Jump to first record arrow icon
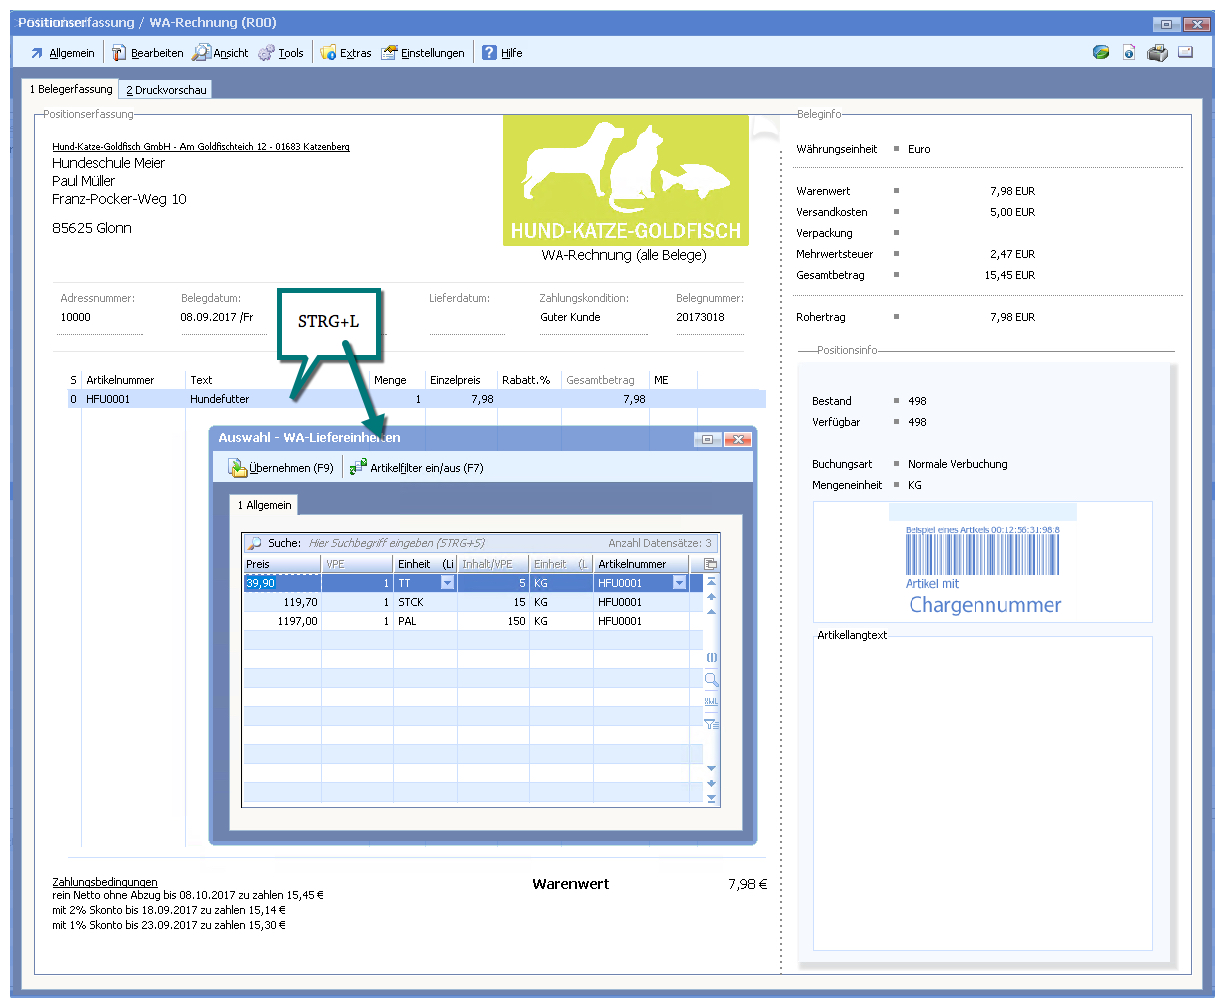Screen dimensions: 1225x1008 pos(712,581)
